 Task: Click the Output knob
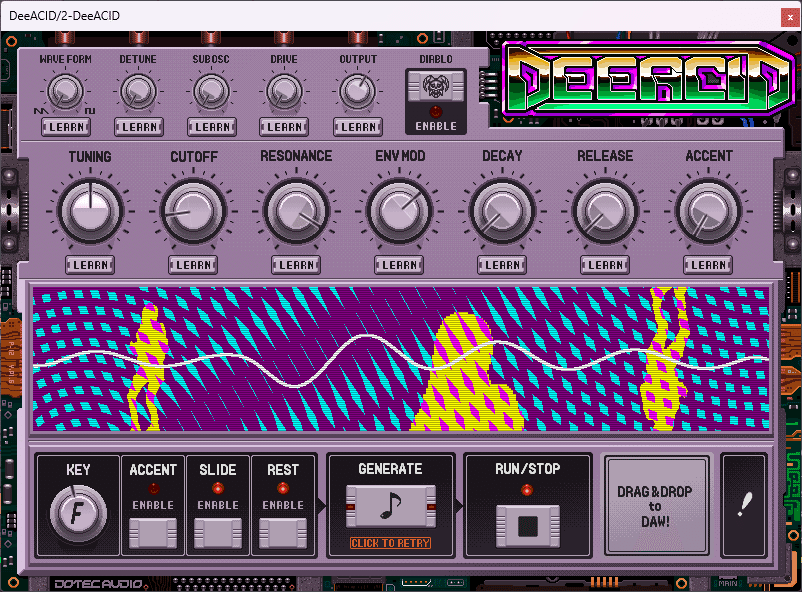tap(358, 91)
